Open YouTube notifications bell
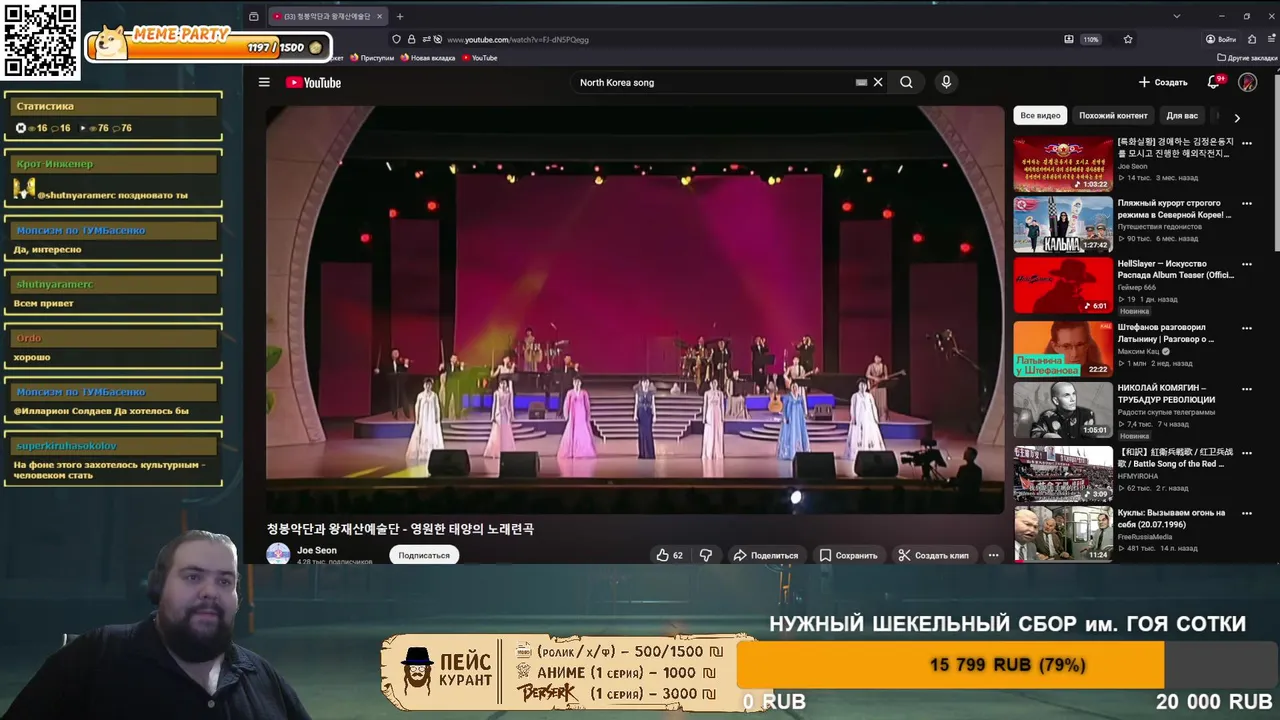 pyautogui.click(x=1213, y=82)
